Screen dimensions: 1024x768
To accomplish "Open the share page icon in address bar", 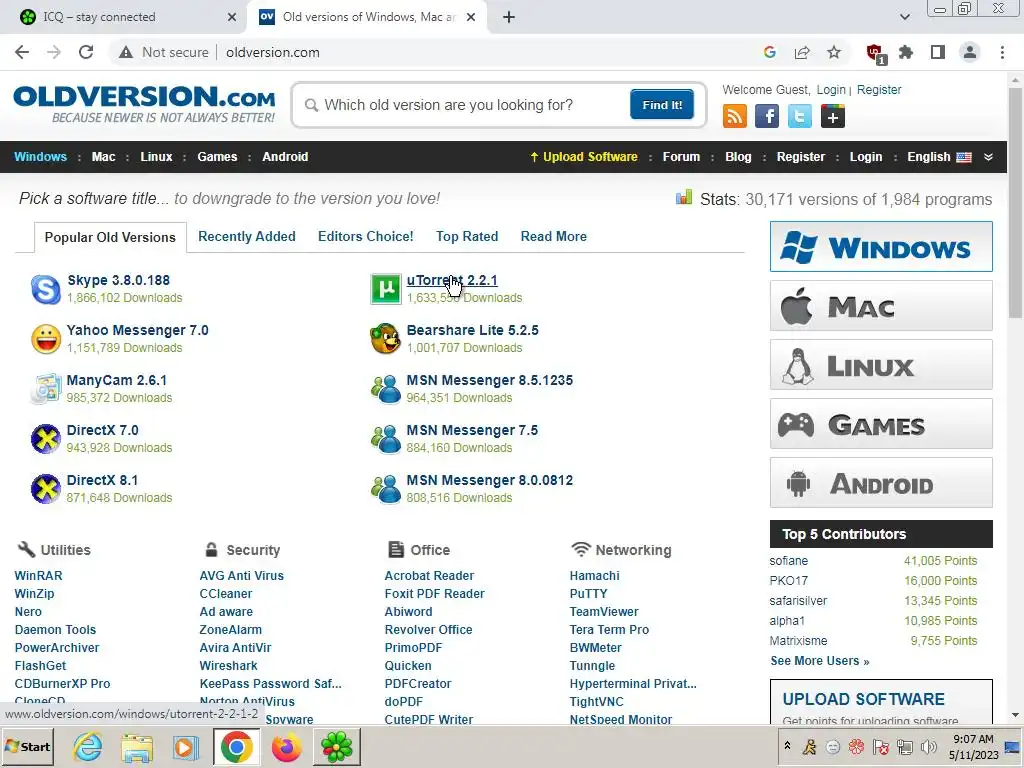I will [802, 52].
